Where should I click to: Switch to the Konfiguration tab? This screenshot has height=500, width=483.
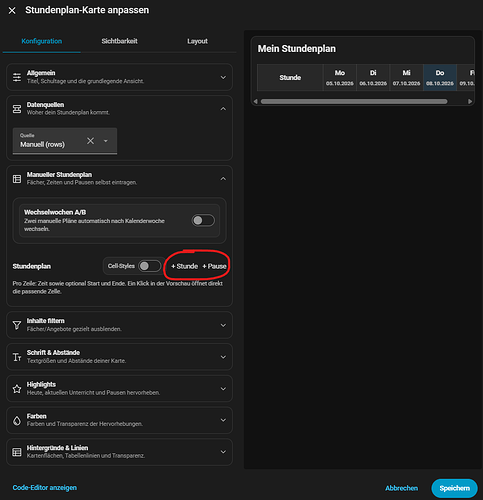(x=42, y=41)
